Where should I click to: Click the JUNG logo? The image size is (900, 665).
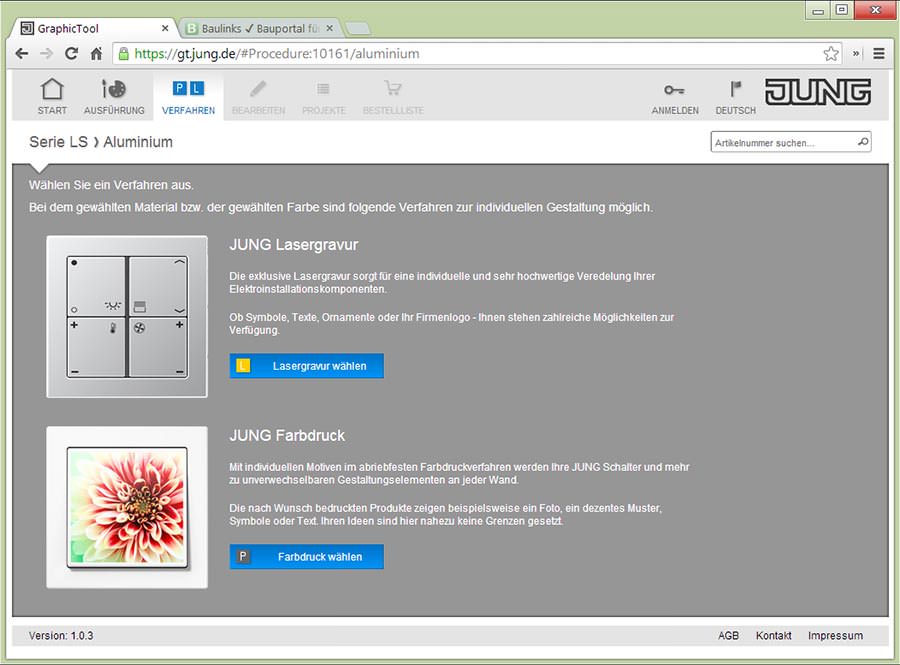click(818, 92)
